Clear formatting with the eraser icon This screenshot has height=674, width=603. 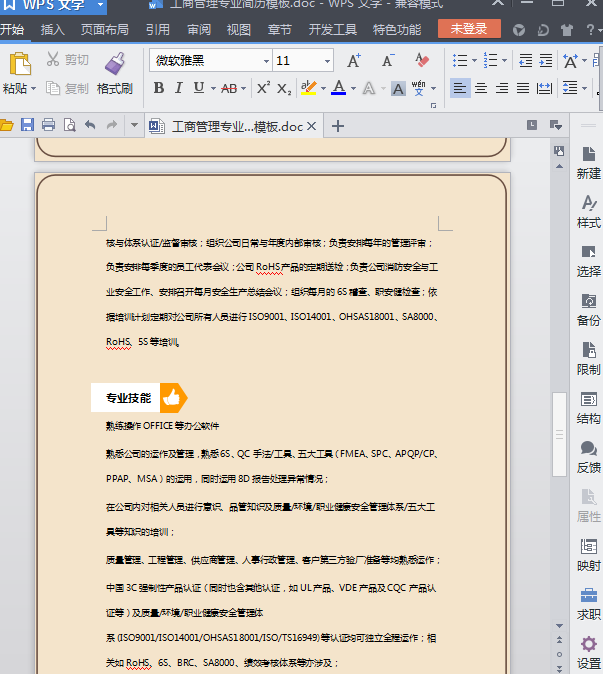tap(422, 60)
